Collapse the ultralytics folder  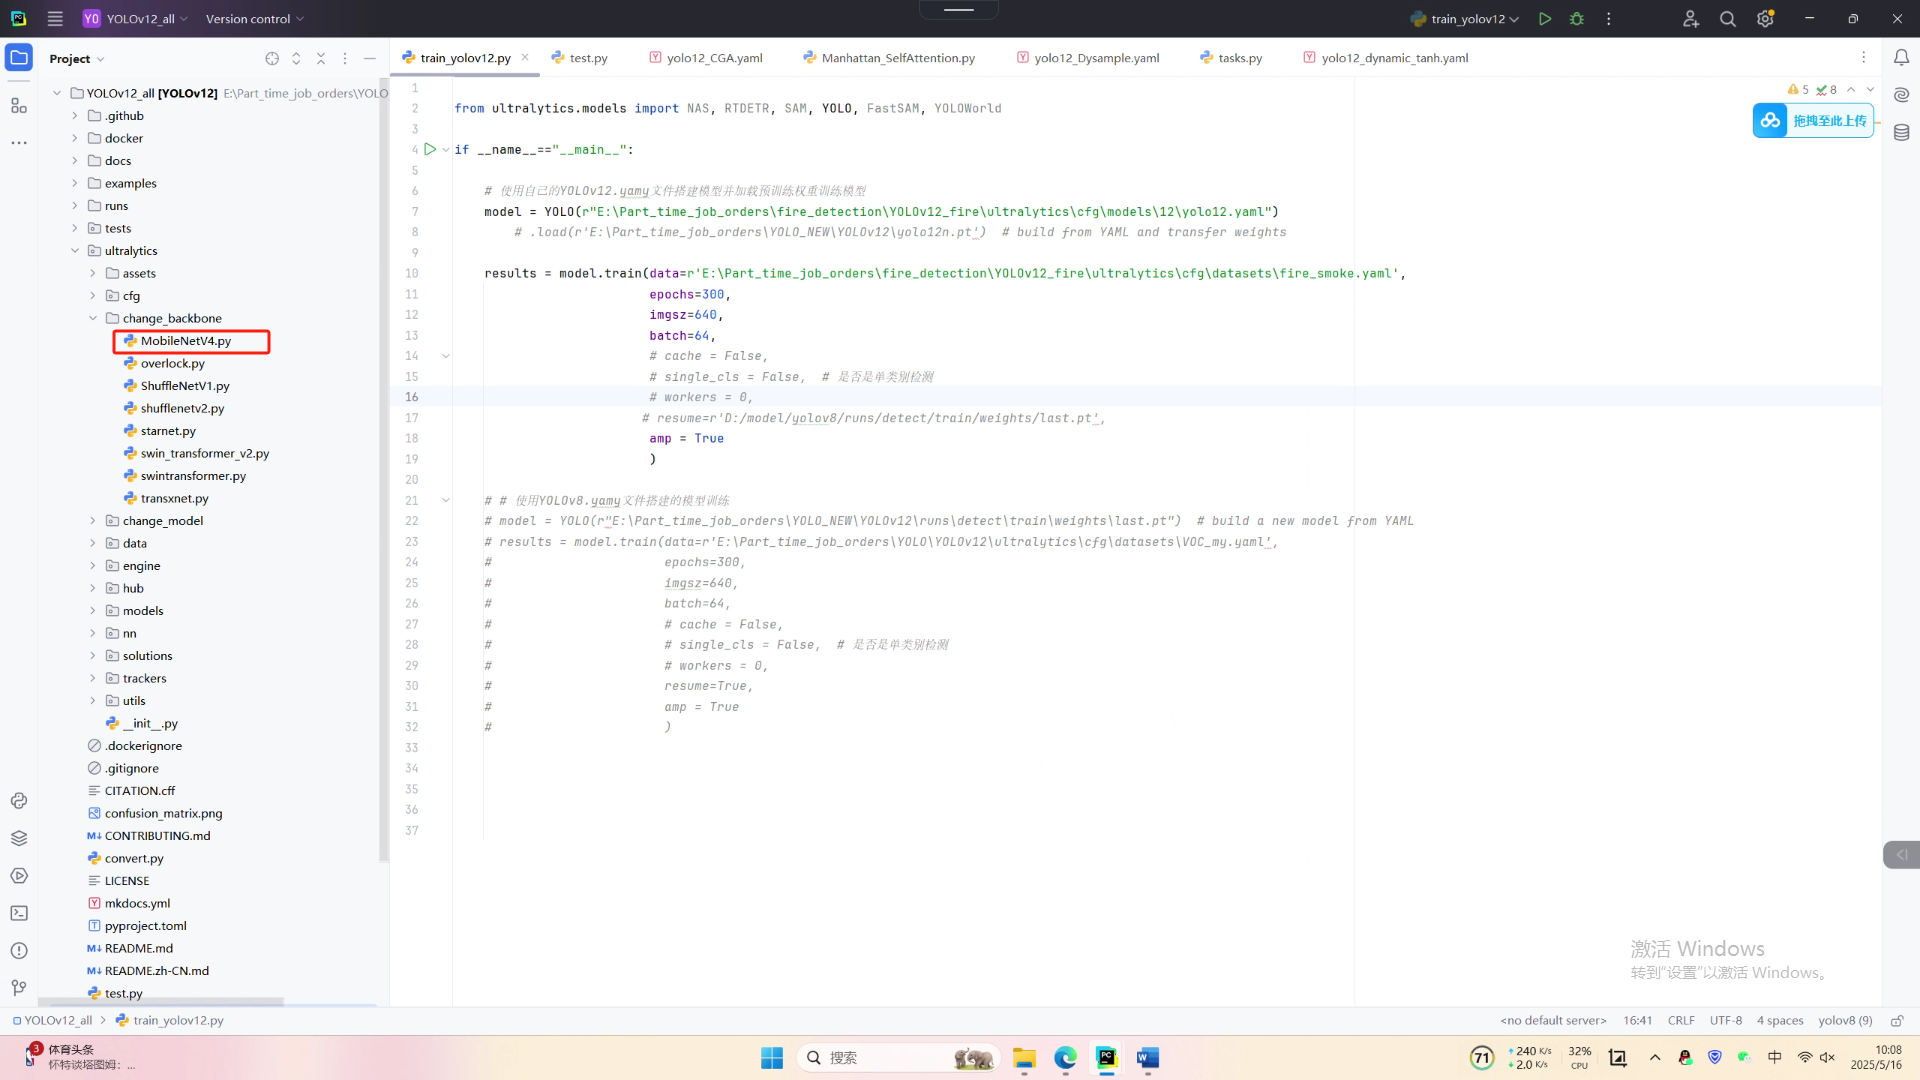pyautogui.click(x=75, y=251)
